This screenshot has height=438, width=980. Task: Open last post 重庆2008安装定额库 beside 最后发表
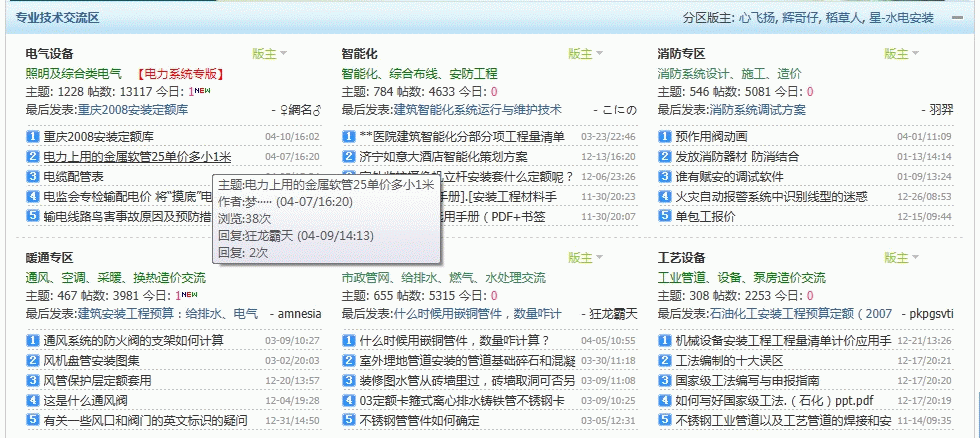pyautogui.click(x=132, y=110)
